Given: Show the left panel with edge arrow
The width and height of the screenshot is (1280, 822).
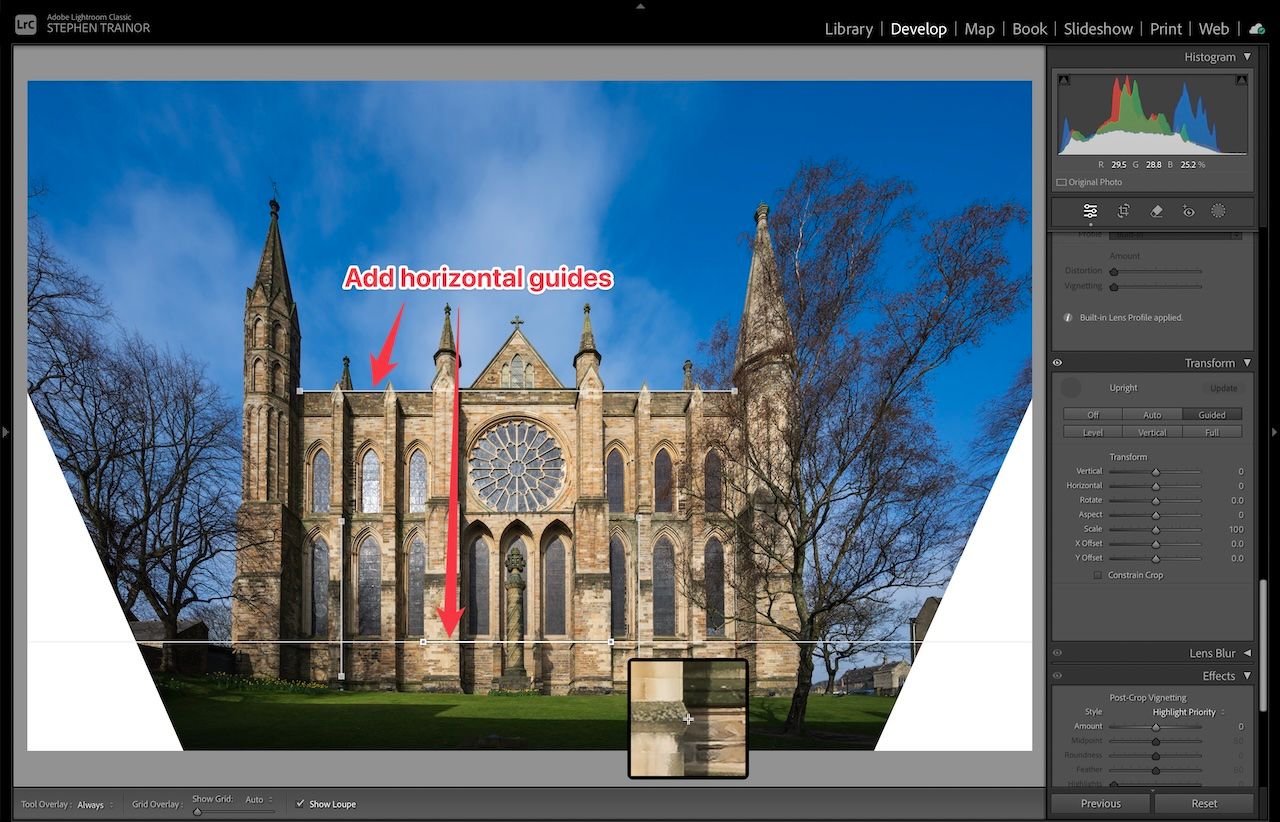Looking at the screenshot, I should [x=5, y=432].
